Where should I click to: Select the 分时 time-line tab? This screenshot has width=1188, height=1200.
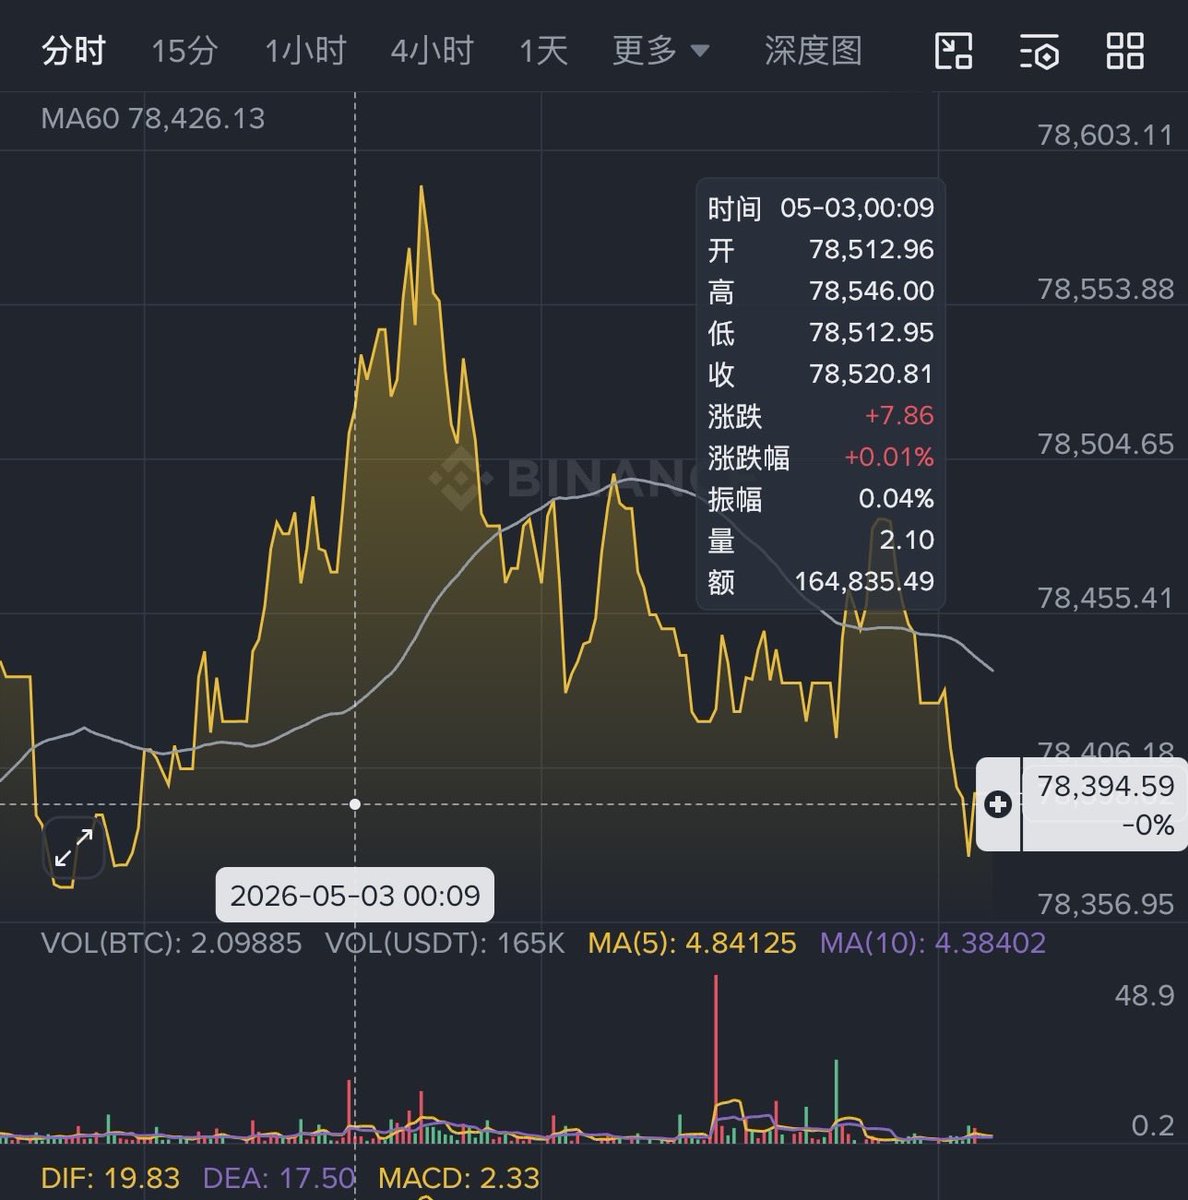pyautogui.click(x=73, y=50)
